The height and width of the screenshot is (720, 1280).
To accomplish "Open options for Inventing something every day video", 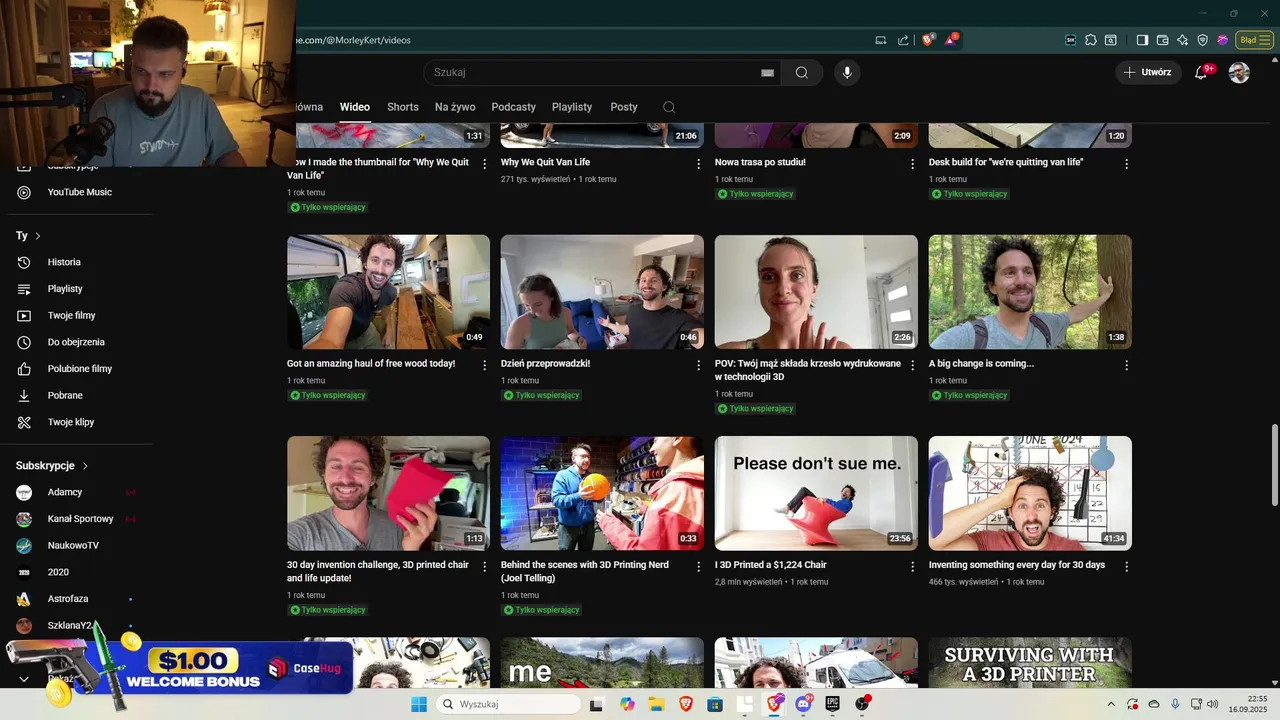I will click(x=1127, y=566).
